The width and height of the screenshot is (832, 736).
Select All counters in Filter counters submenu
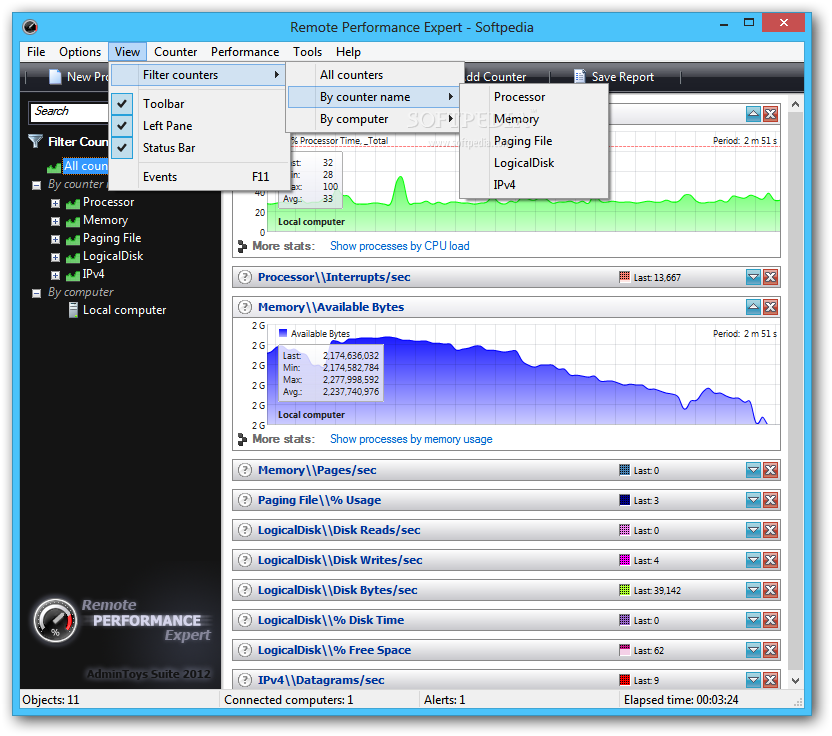click(374, 75)
